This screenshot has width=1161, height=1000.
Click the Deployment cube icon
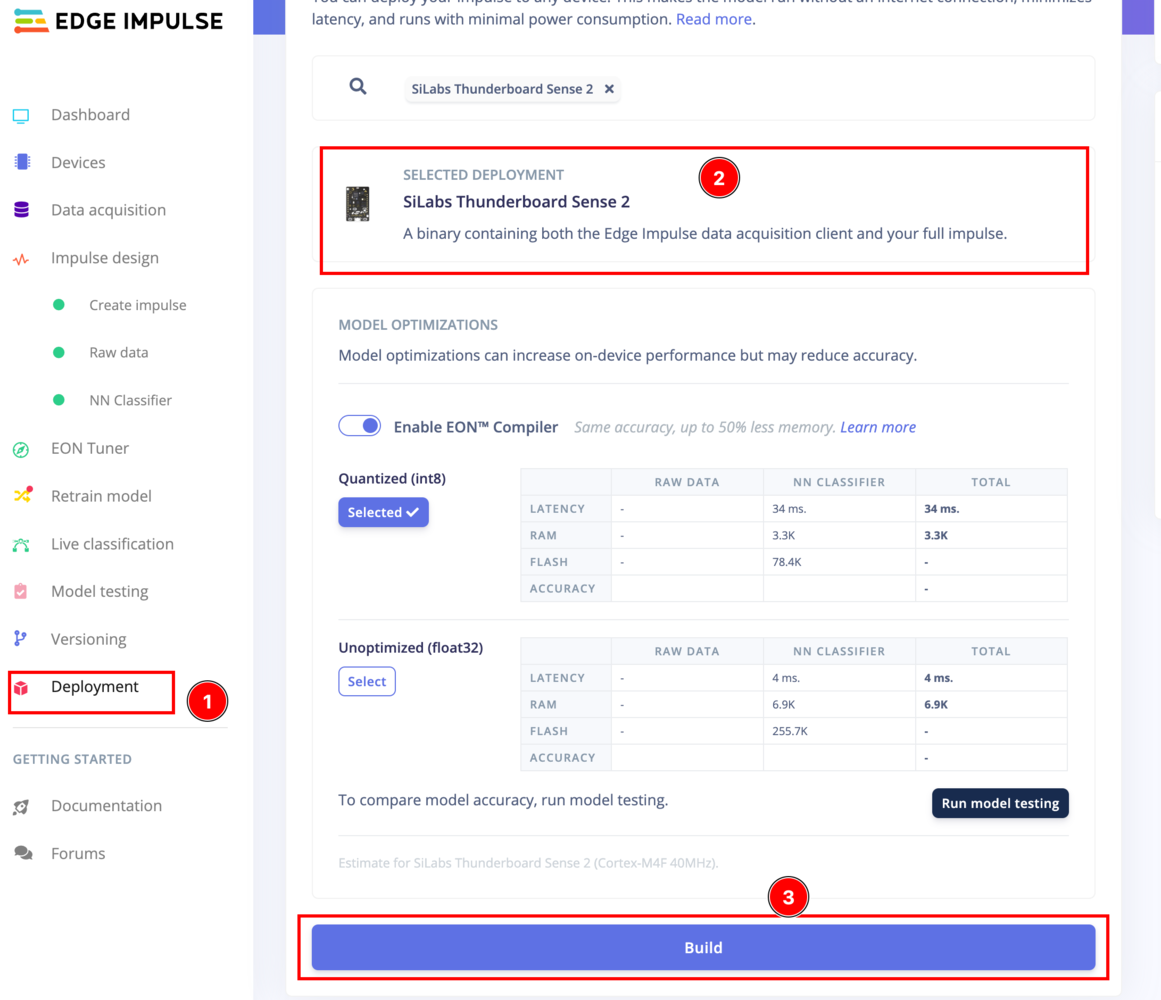click(x=21, y=688)
